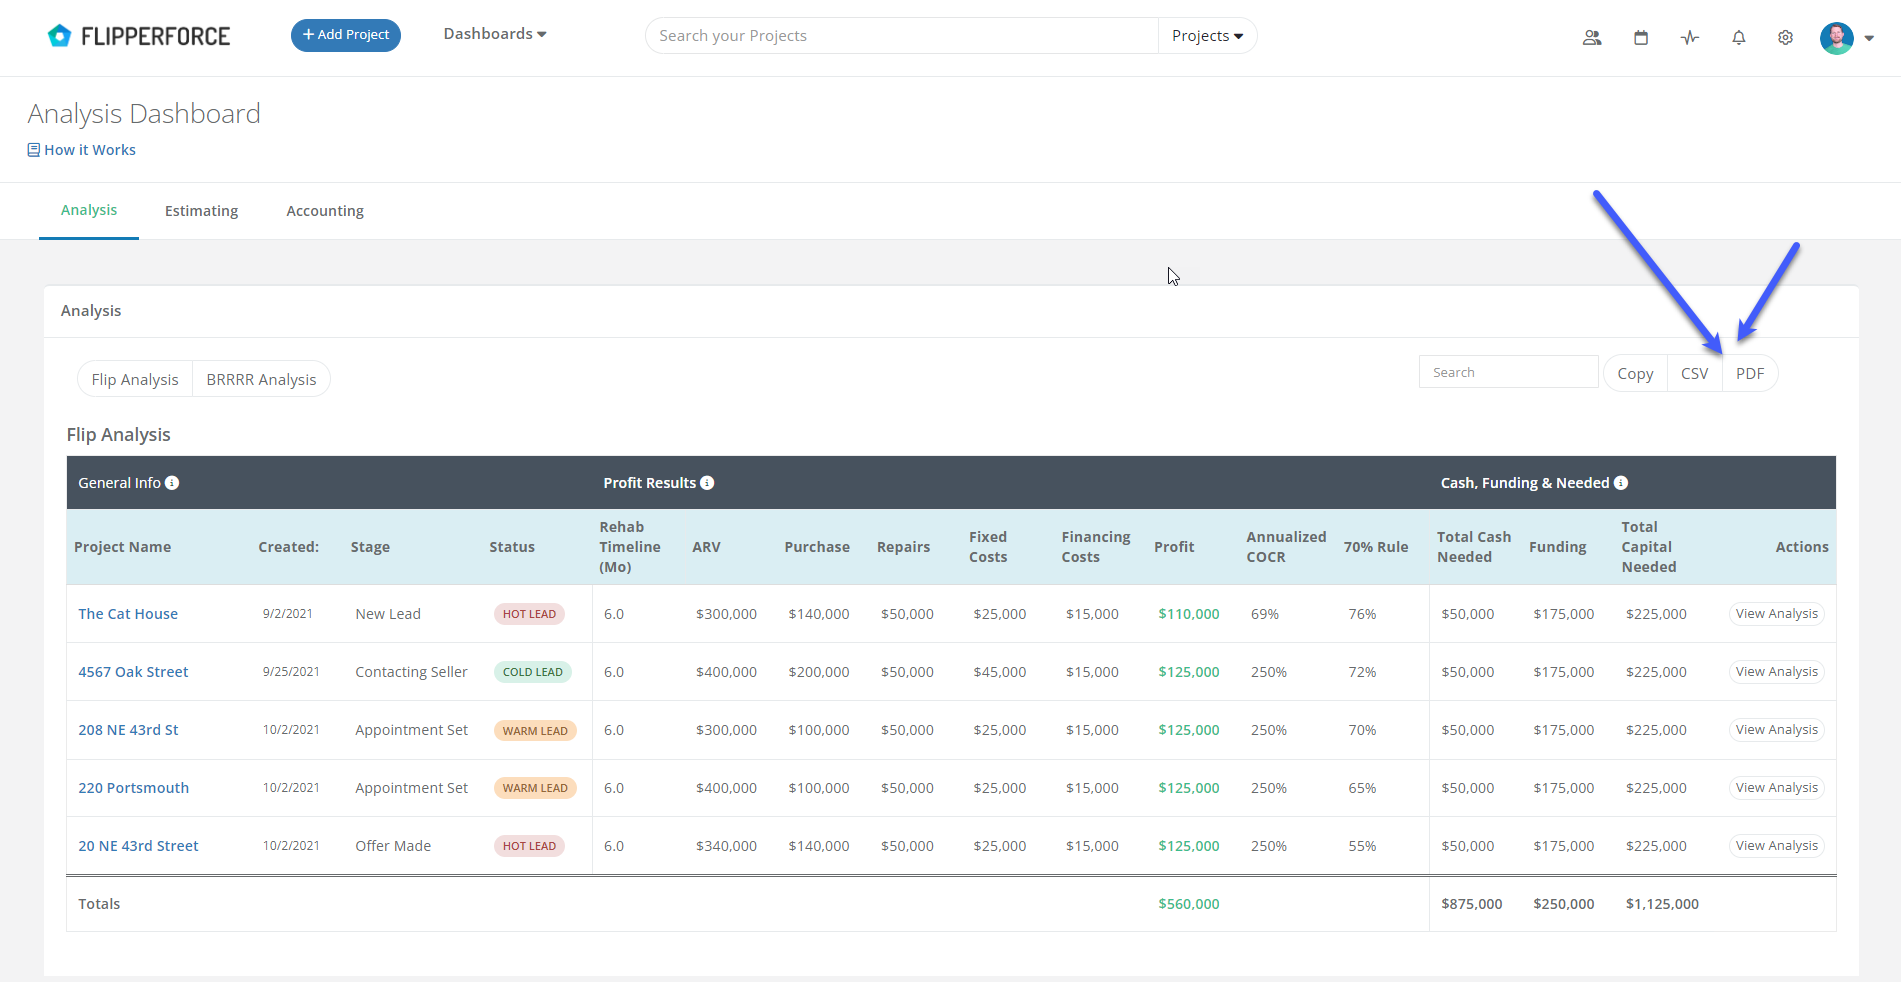1901x982 pixels.
Task: Export the table as CSV
Action: pyautogui.click(x=1694, y=373)
